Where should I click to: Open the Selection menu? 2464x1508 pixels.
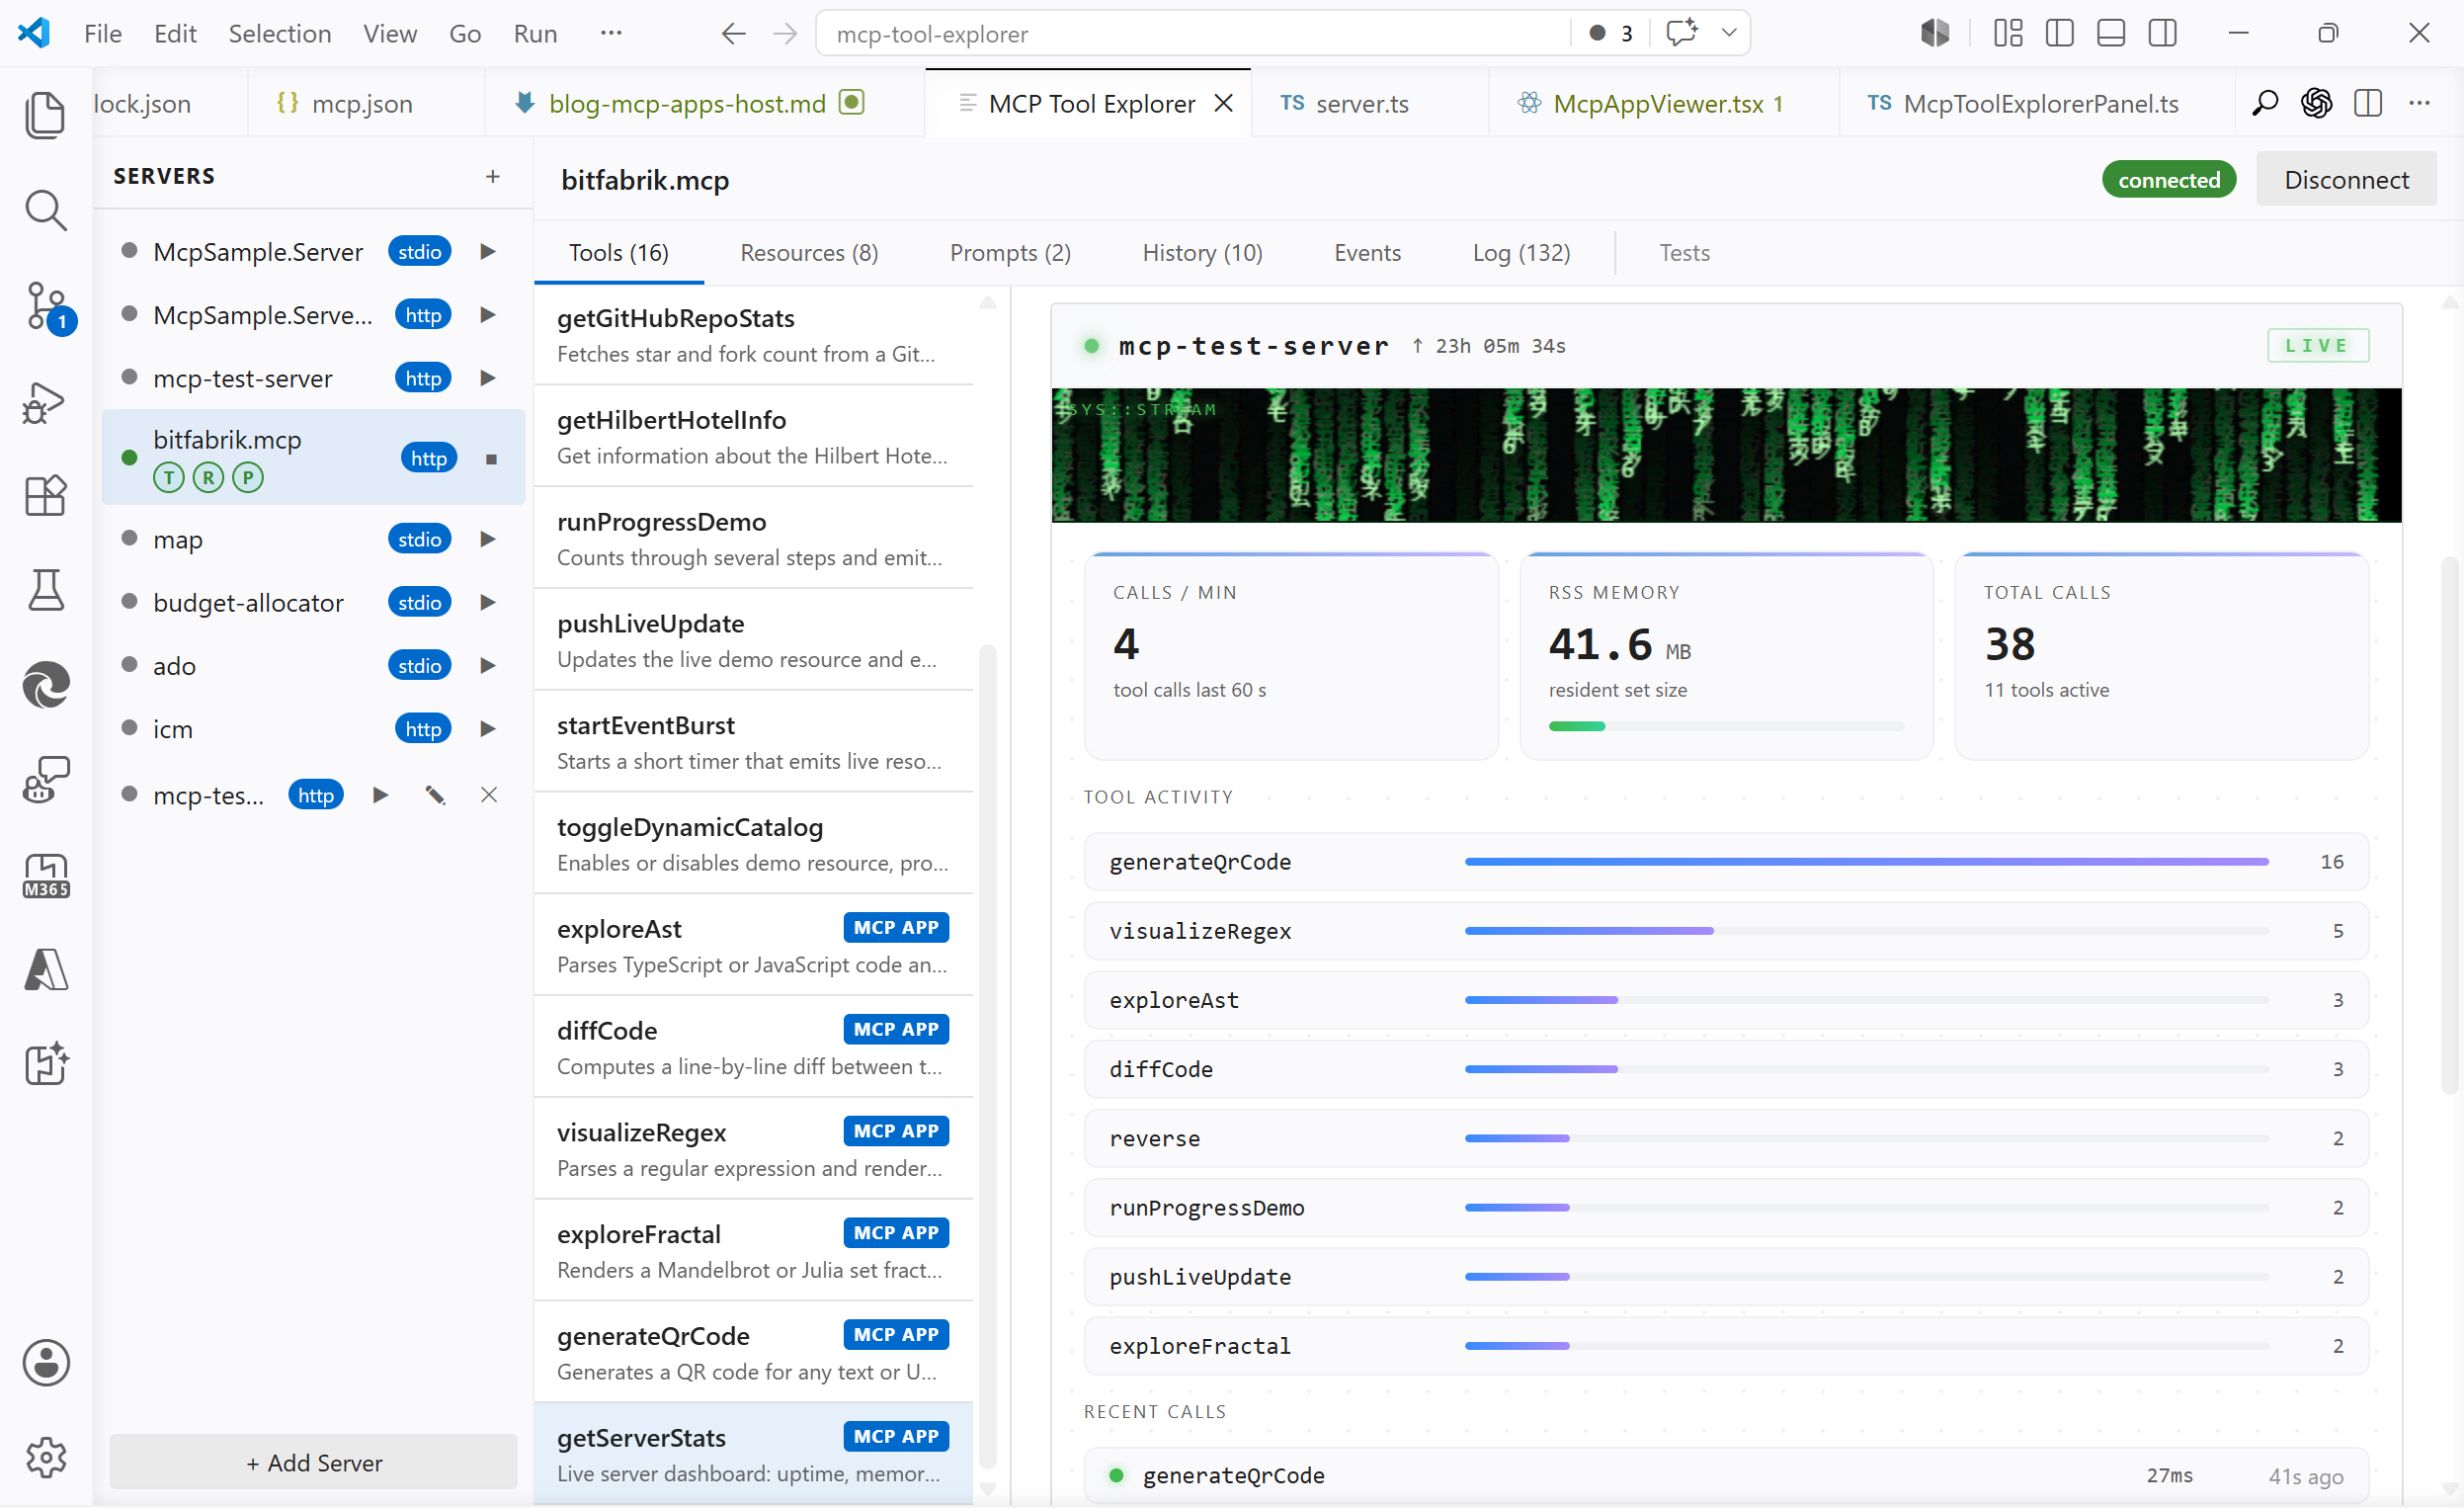click(280, 34)
